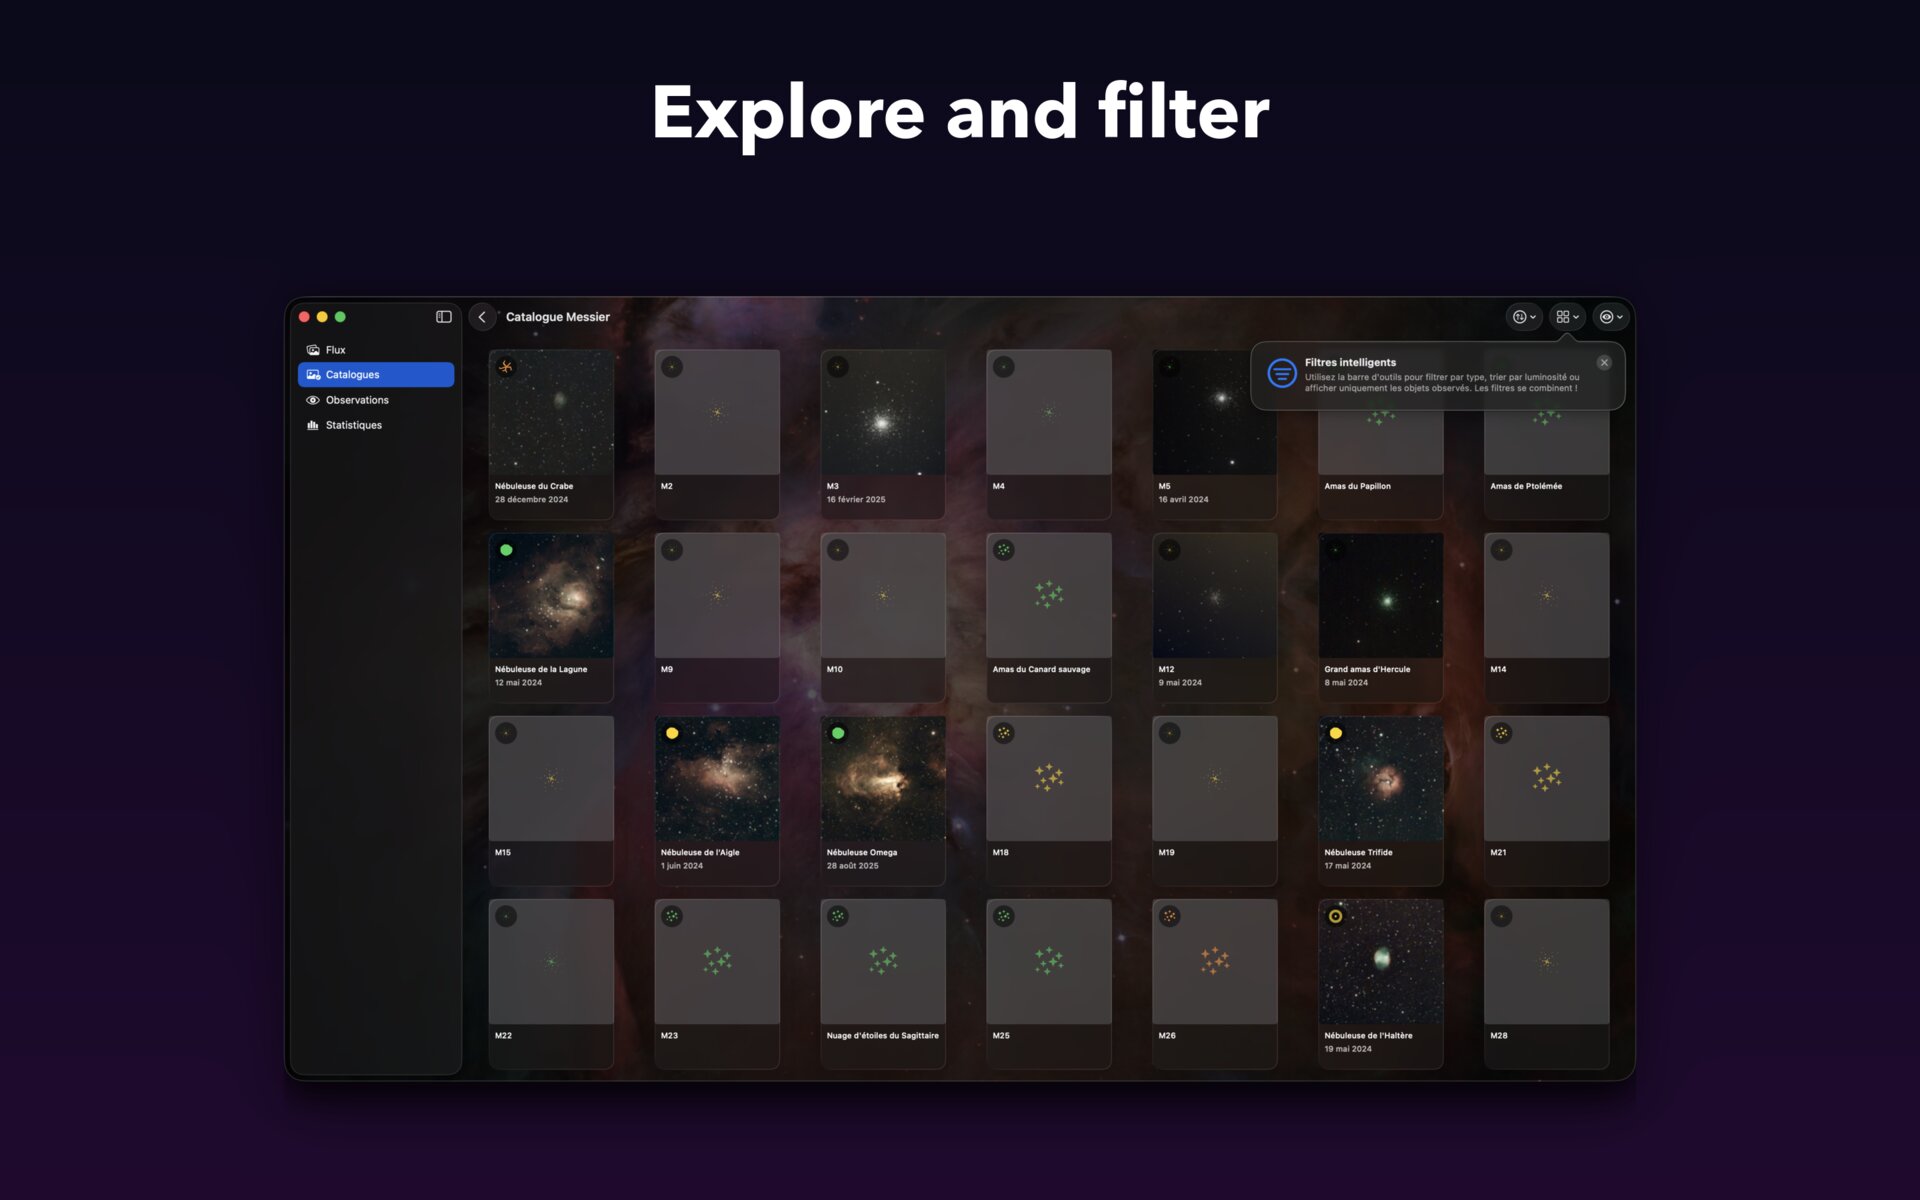The image size is (1920, 1200).
Task: Open Observations in the sidebar
Action: pyautogui.click(x=376, y=400)
